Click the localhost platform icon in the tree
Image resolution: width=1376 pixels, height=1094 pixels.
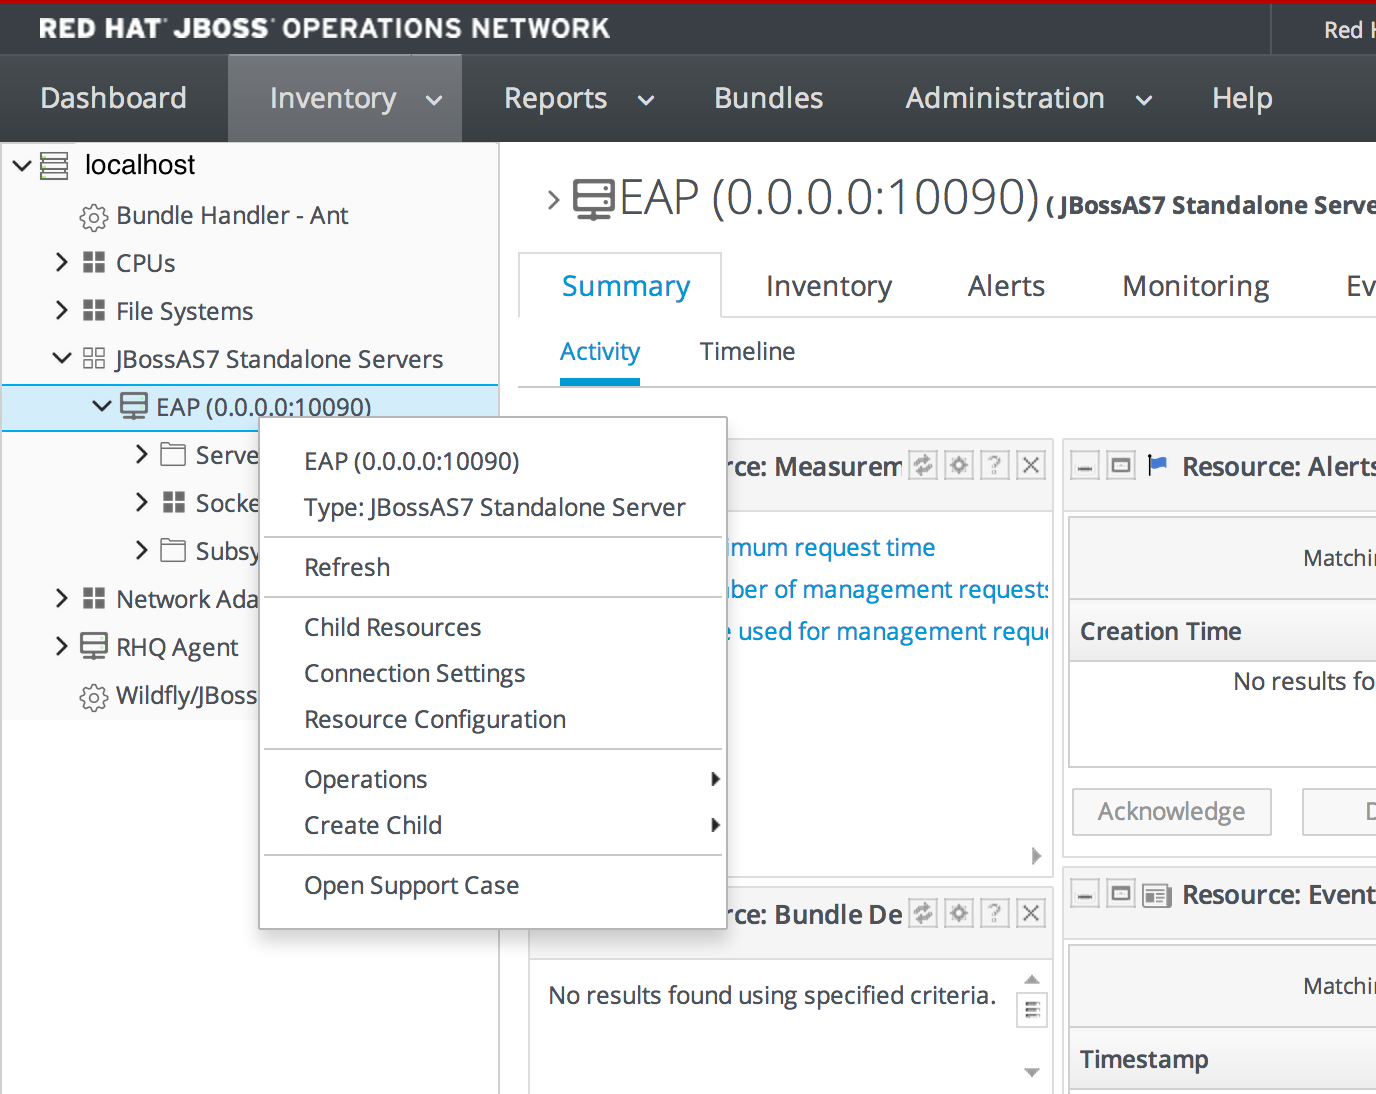pos(54,166)
